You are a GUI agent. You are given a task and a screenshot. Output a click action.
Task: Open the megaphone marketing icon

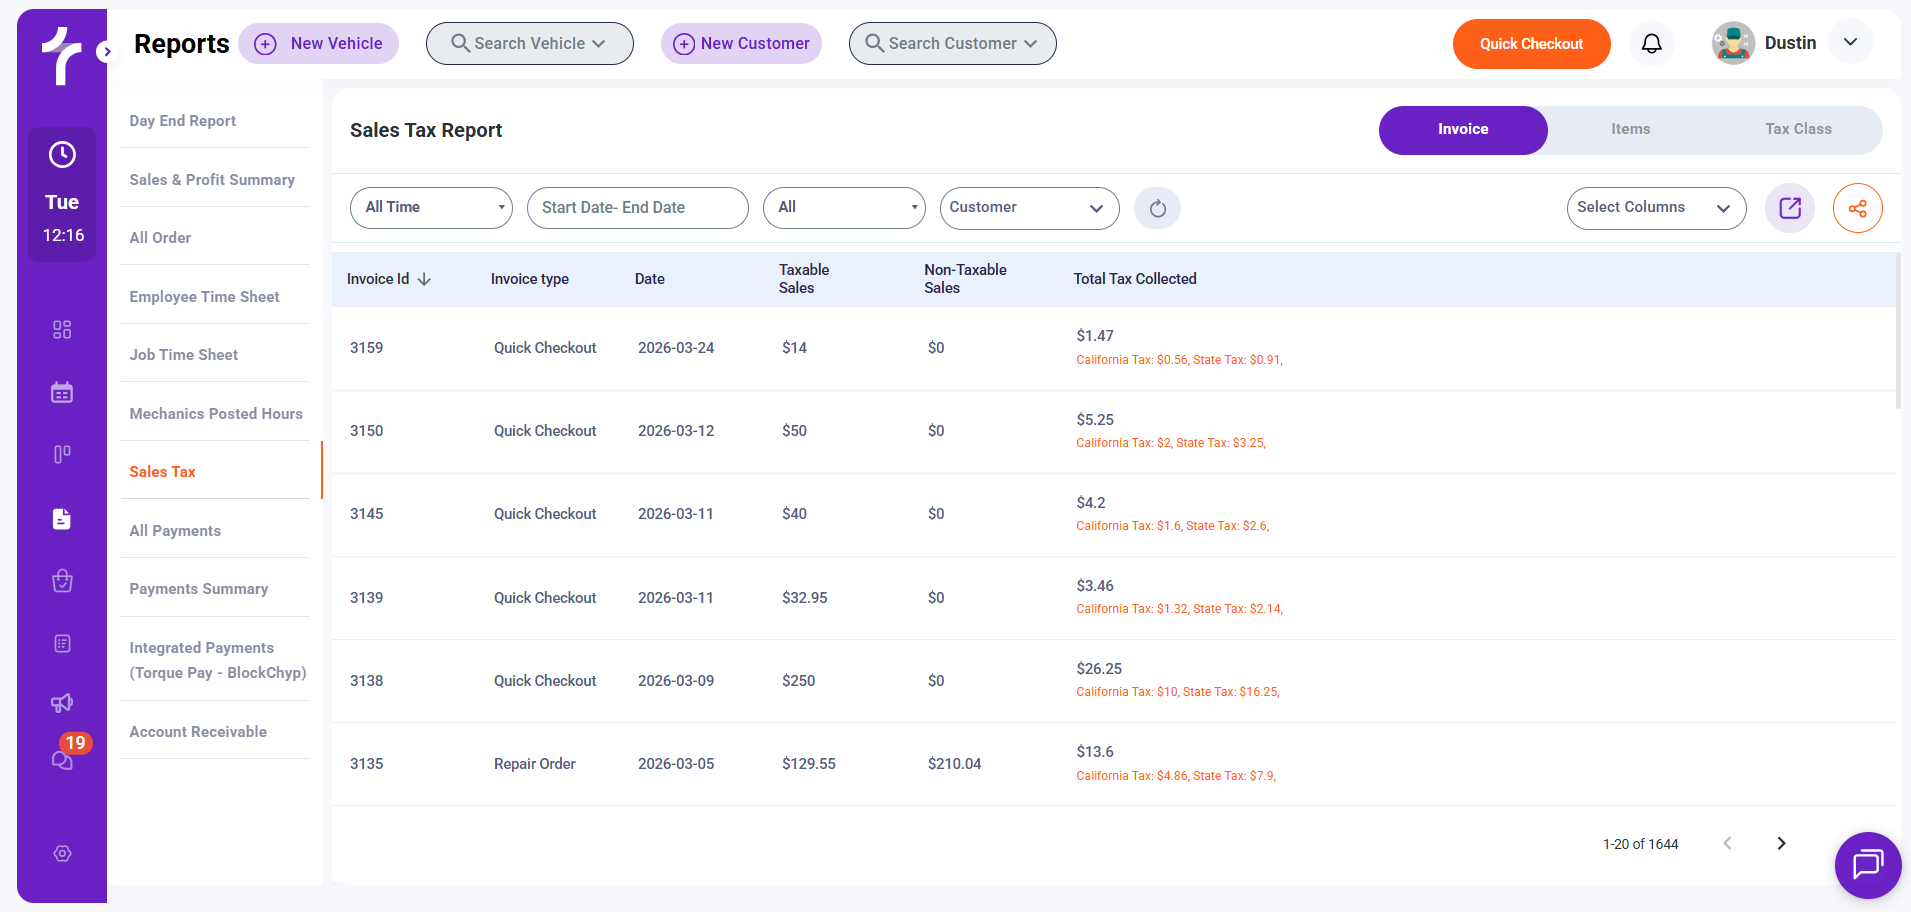pos(62,703)
